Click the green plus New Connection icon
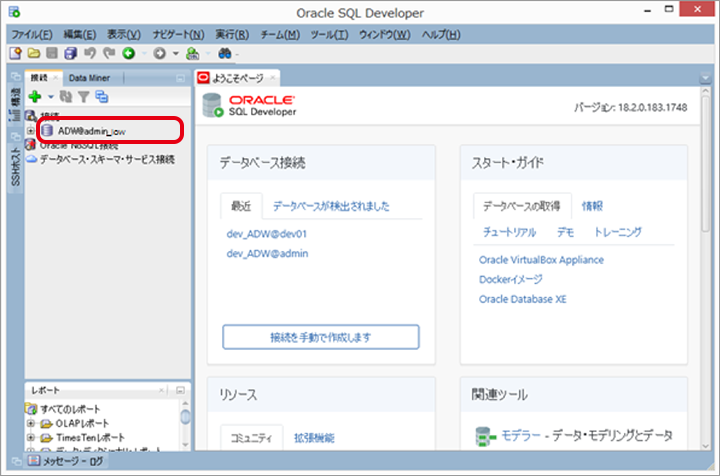Screen dimensions: 720x476 click(x=35, y=96)
